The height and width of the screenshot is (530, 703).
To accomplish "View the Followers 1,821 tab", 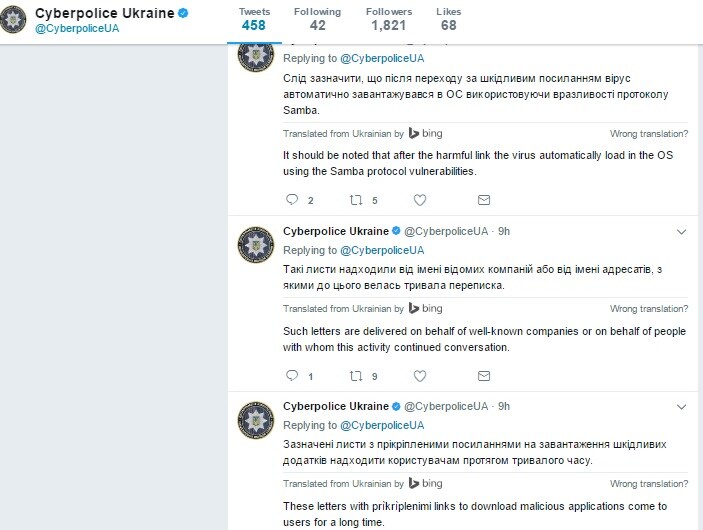I will (389, 19).
